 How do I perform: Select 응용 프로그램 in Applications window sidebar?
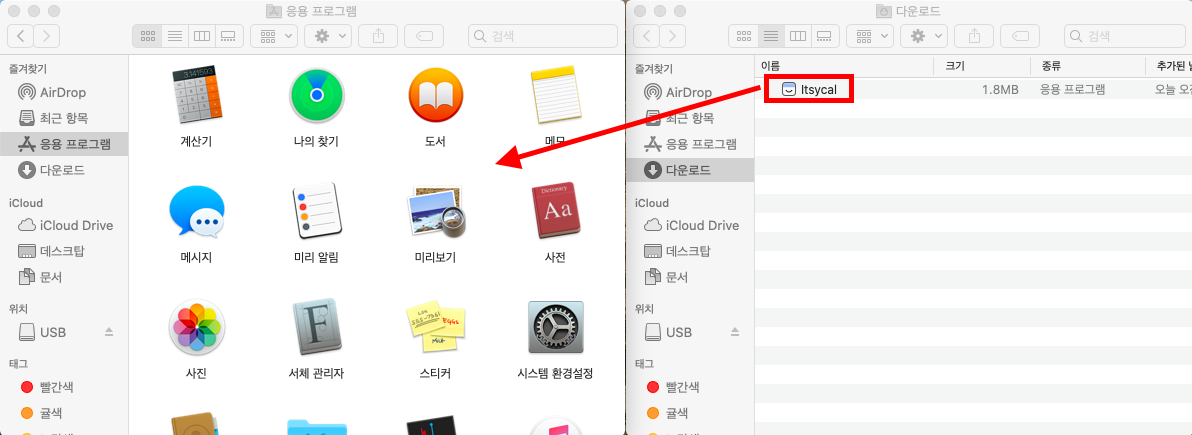pyautogui.click(x=64, y=144)
